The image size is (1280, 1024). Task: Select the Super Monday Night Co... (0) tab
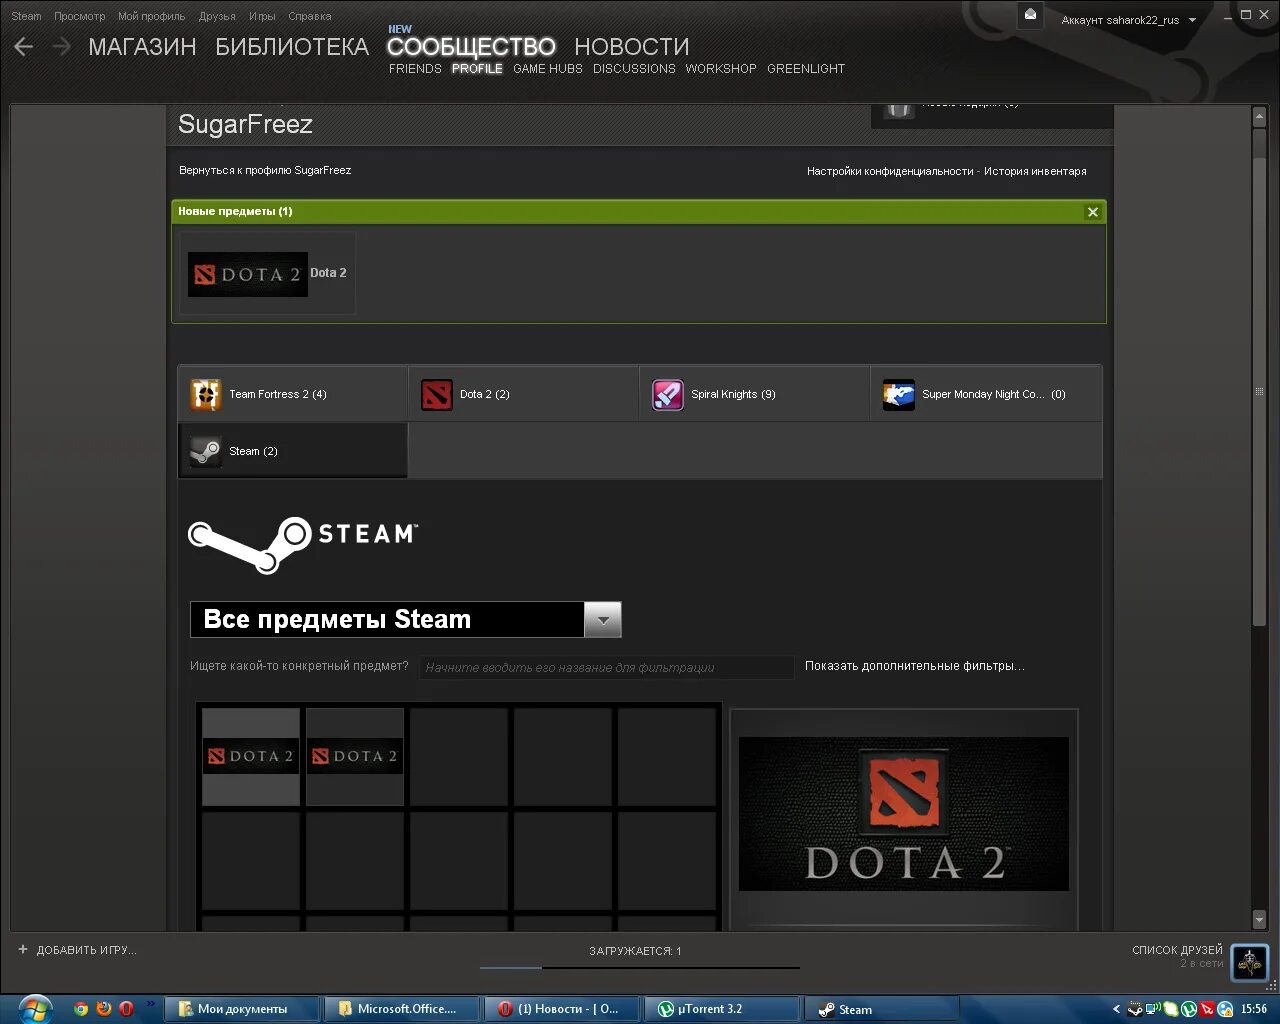coord(986,394)
